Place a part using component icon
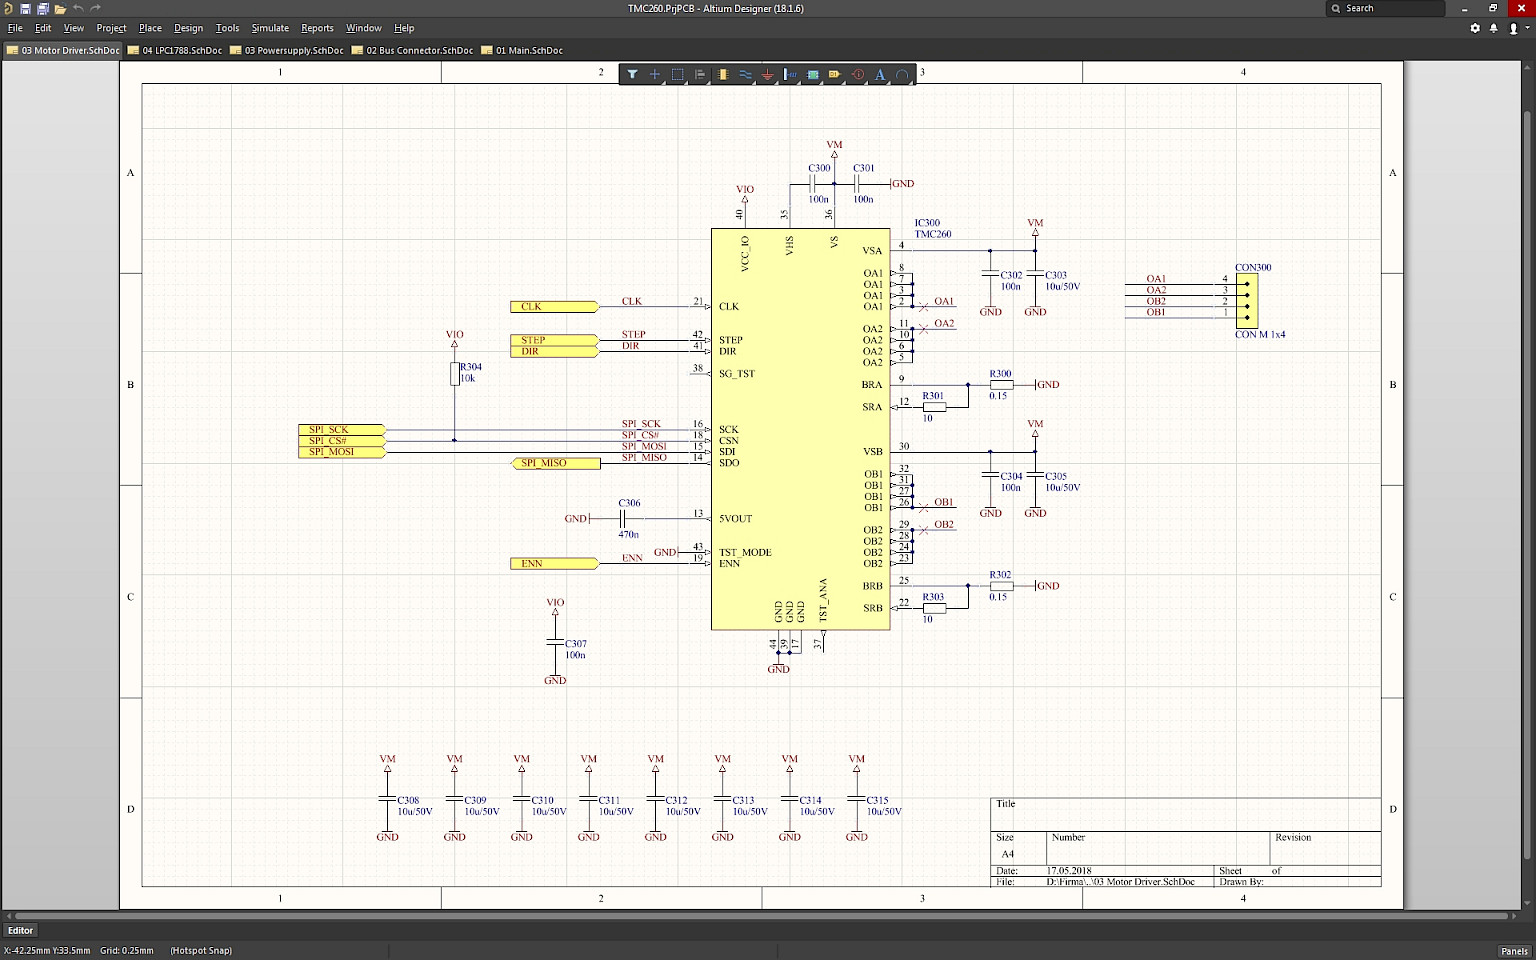This screenshot has width=1536, height=960. [722, 74]
